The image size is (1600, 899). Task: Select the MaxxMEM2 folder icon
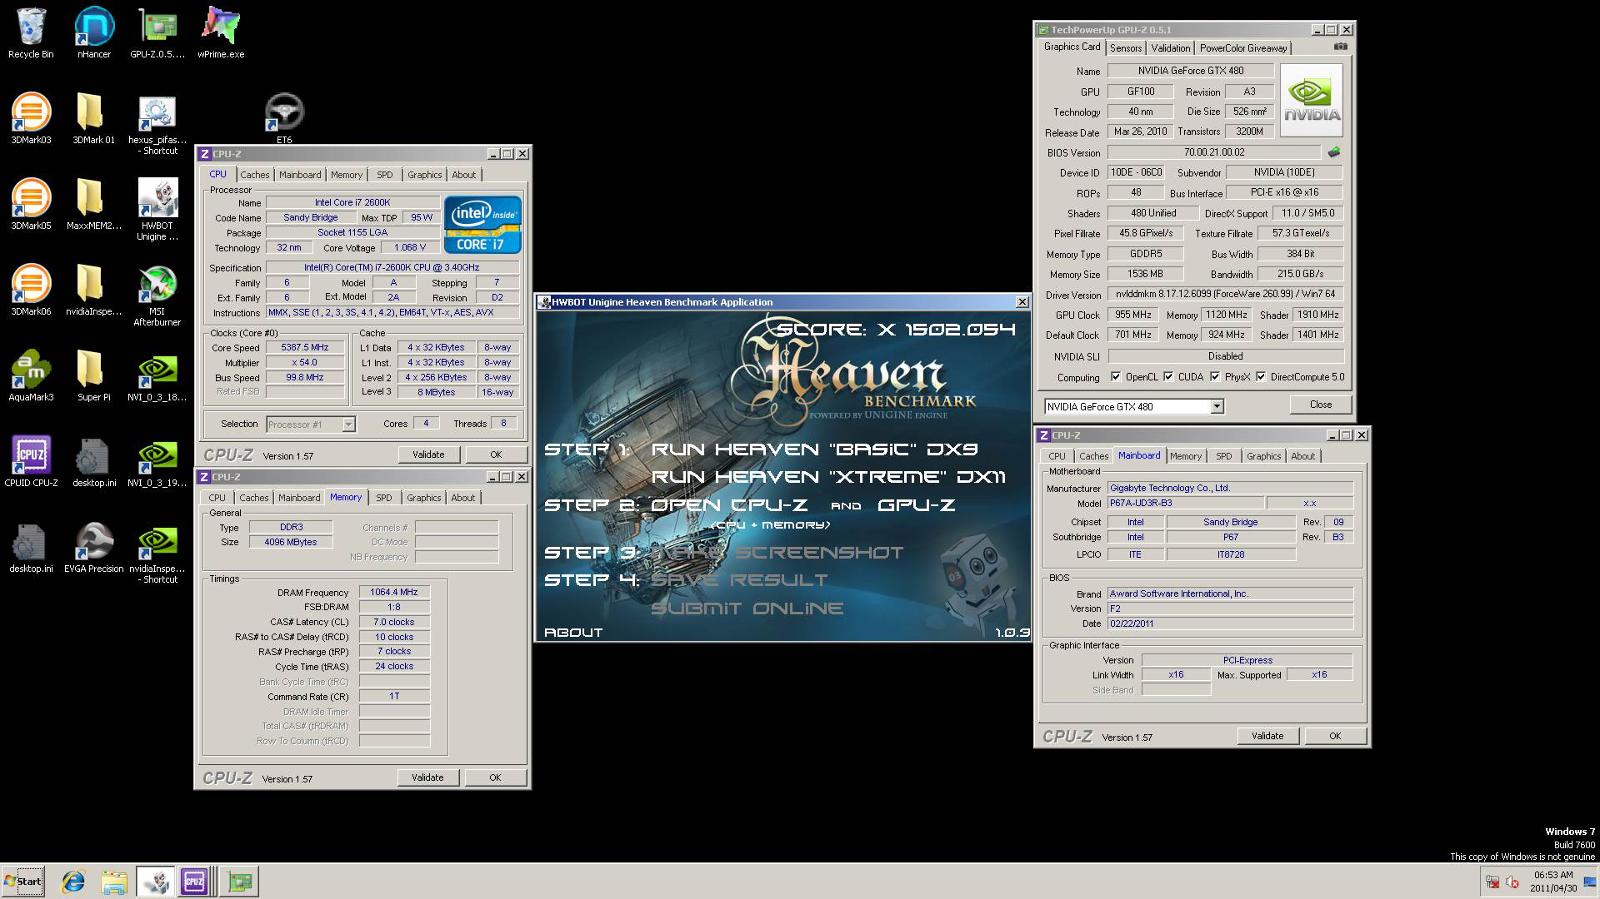pyautogui.click(x=94, y=205)
